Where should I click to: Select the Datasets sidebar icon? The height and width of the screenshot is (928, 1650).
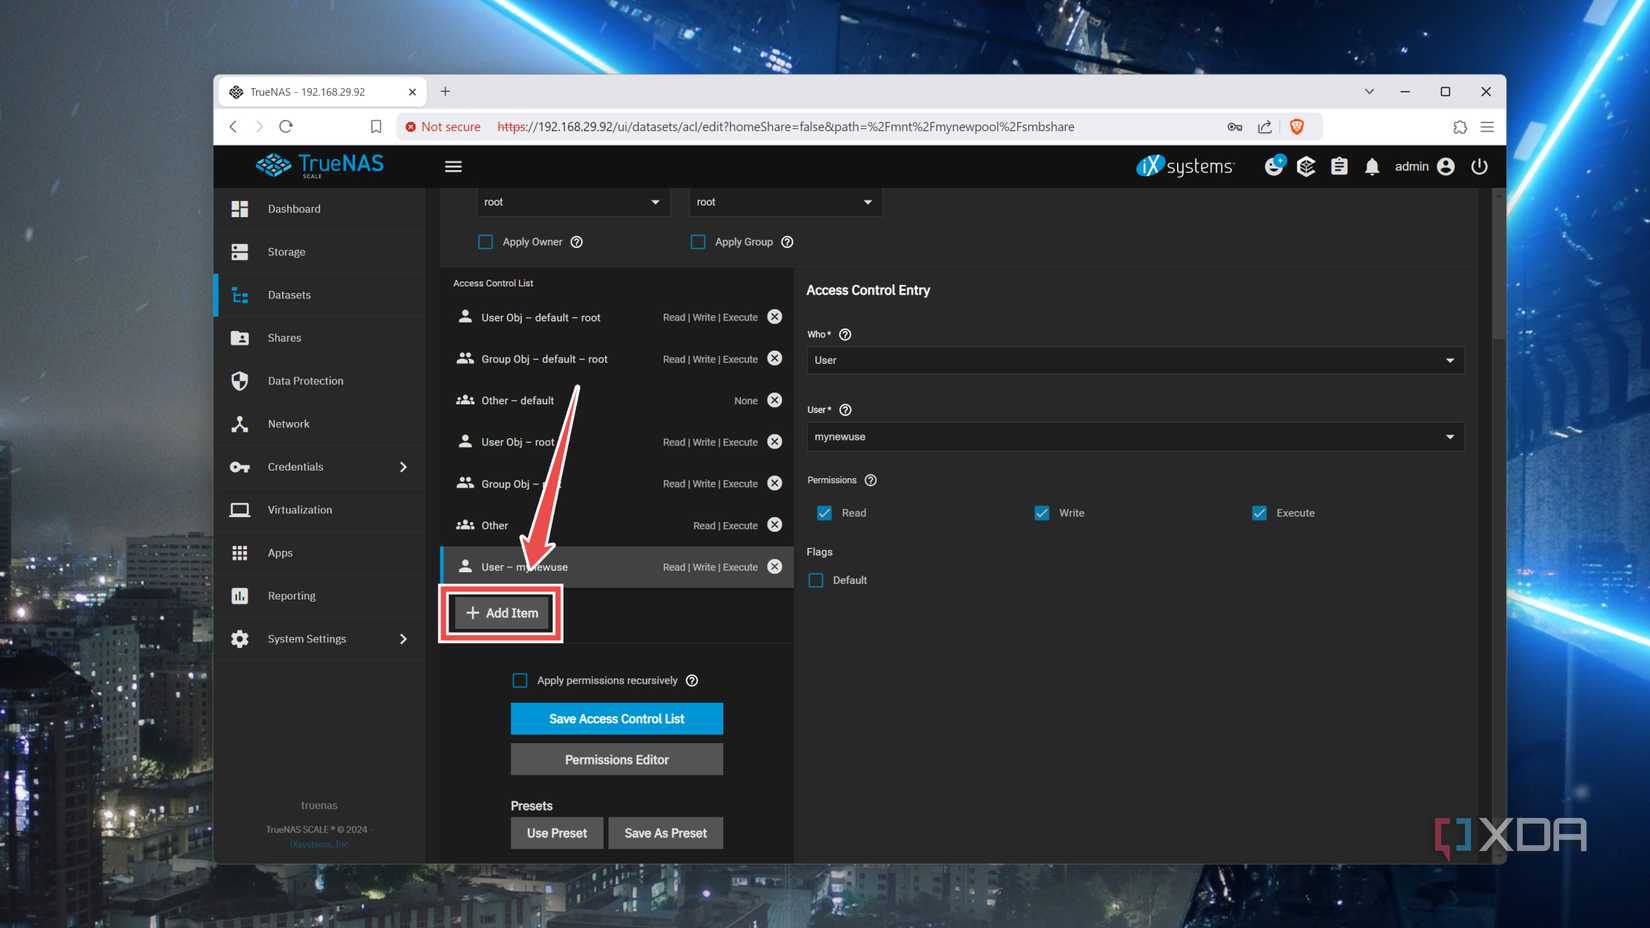(x=240, y=295)
